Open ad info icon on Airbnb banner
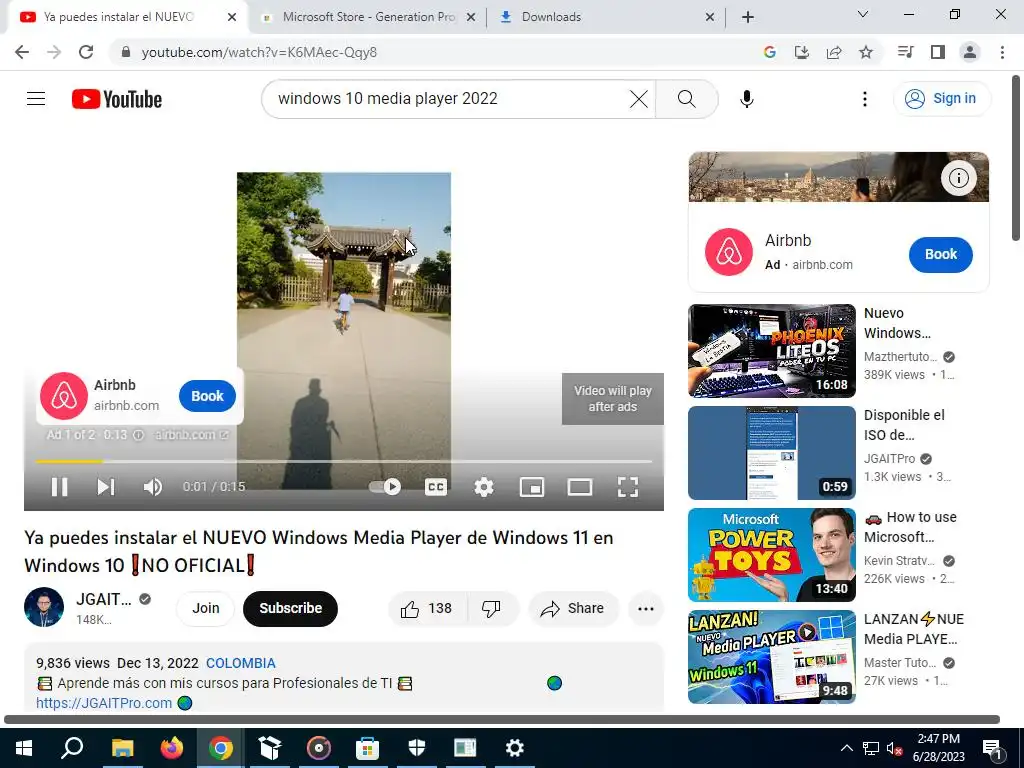The width and height of the screenshot is (1024, 768). [959, 178]
